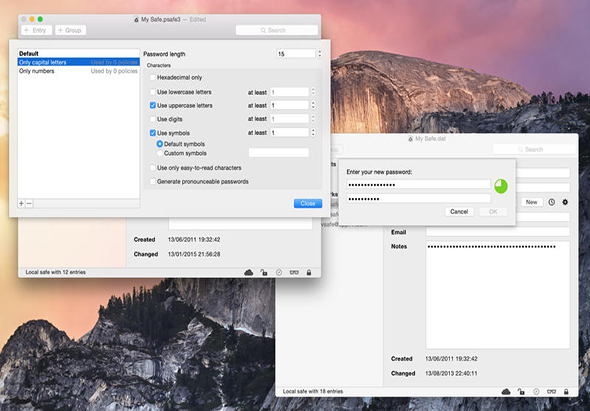Click the password confirmation field

click(418, 198)
